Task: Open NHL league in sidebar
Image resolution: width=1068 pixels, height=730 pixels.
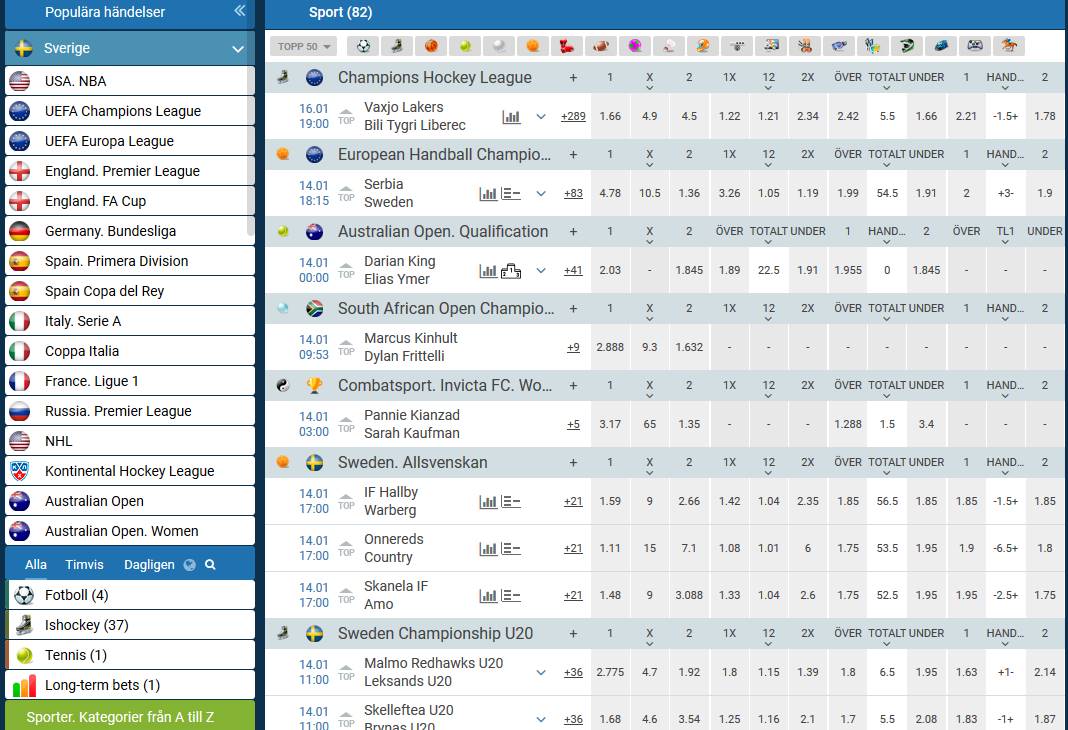Action: [129, 441]
